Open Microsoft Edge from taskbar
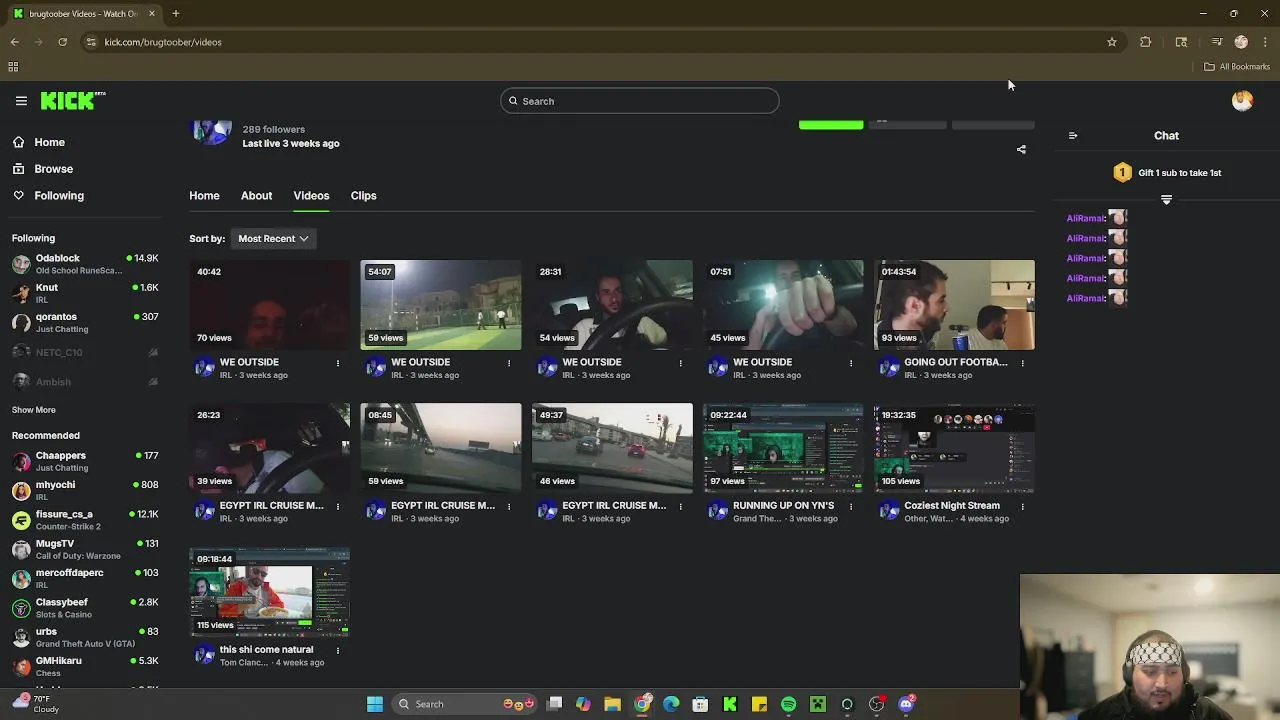The image size is (1280, 720). [x=671, y=704]
